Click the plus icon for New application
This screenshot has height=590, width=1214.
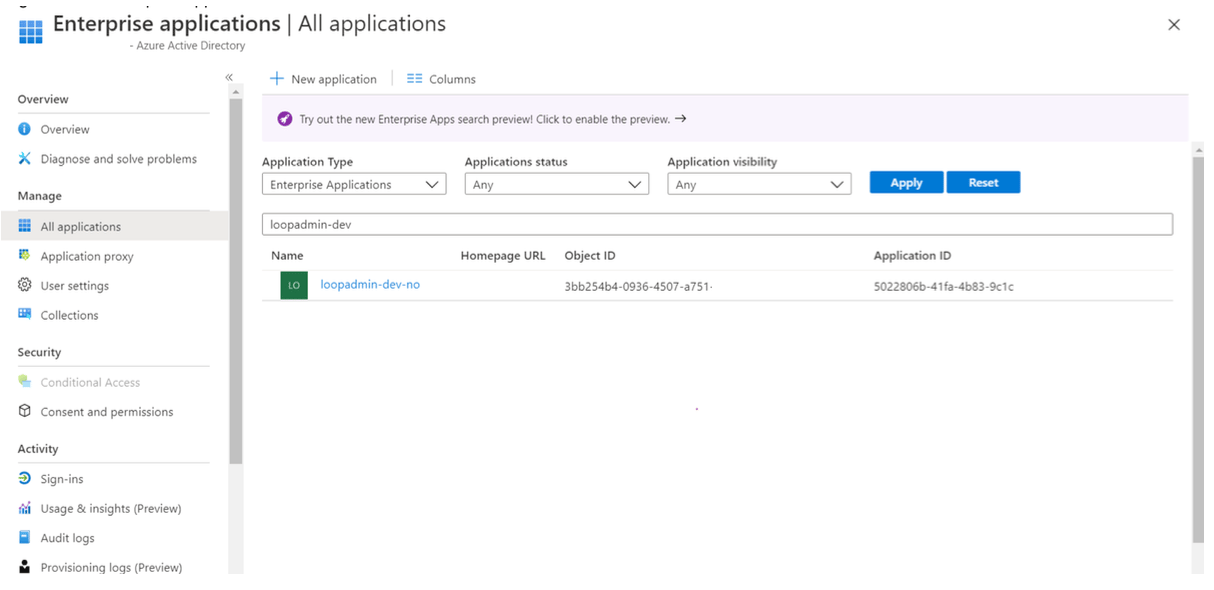click(x=277, y=79)
